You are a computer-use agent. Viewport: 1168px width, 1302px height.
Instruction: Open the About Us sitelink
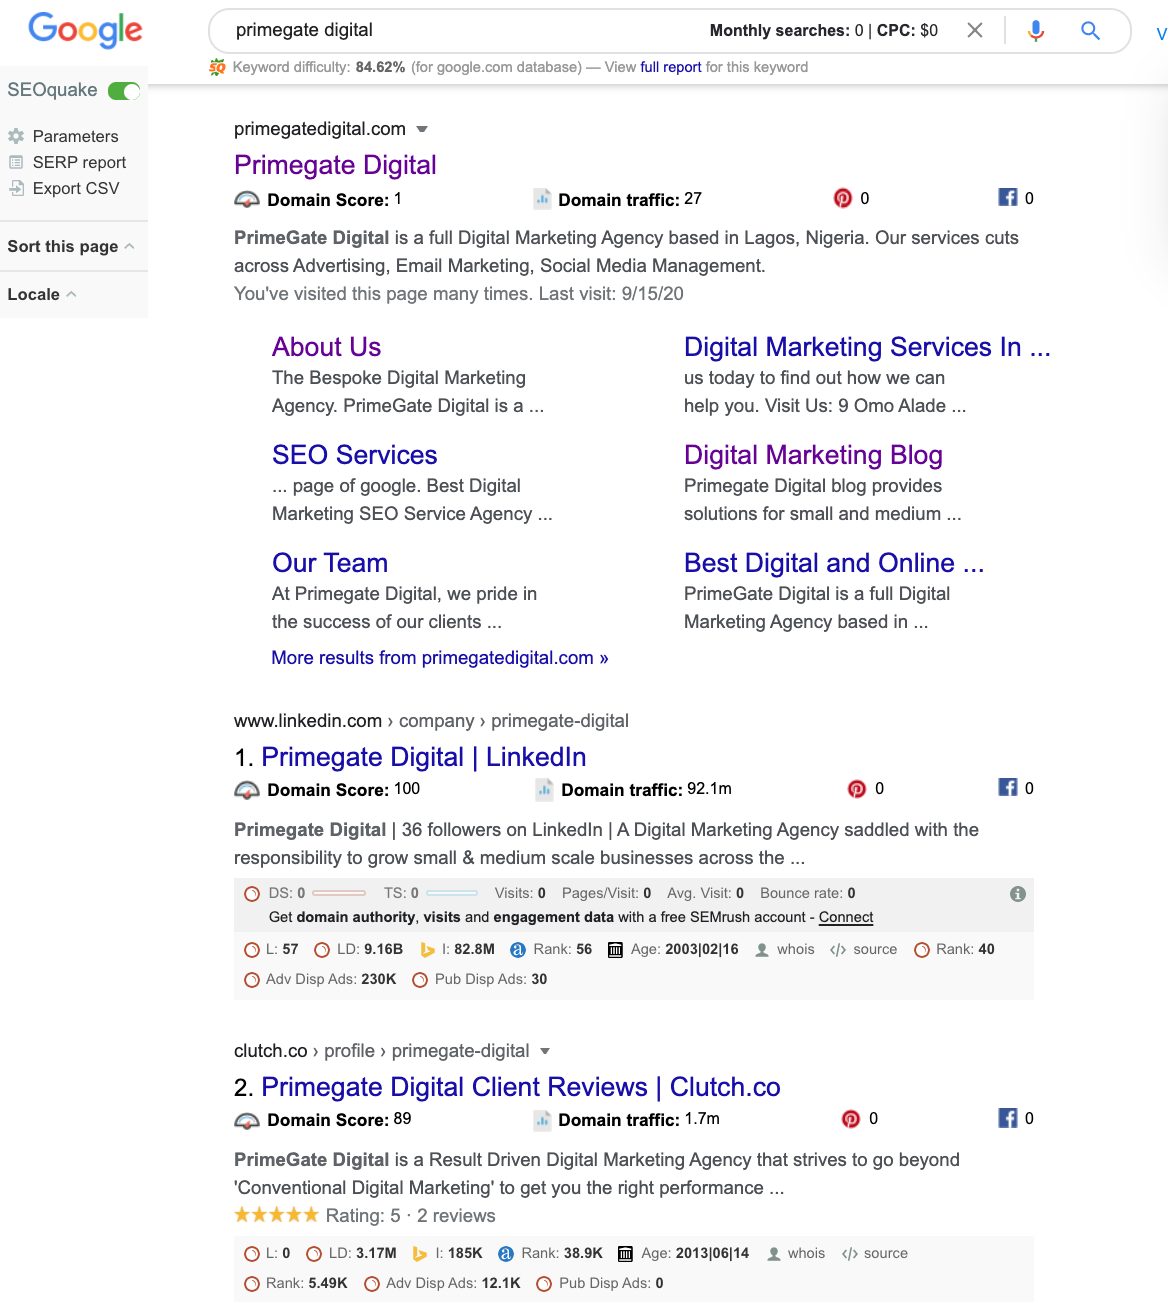(x=326, y=347)
